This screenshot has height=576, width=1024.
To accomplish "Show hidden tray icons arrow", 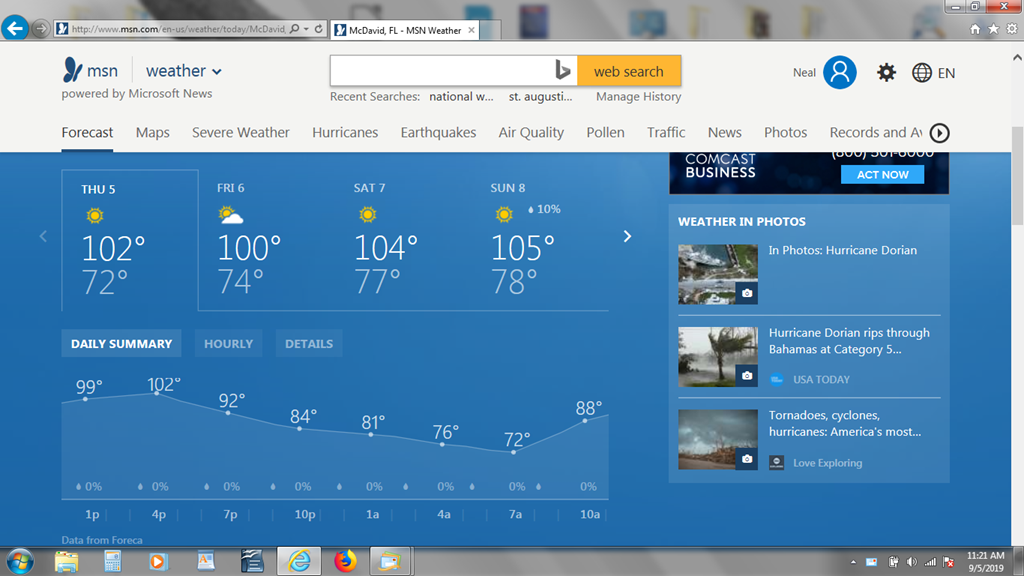I will pos(853,562).
